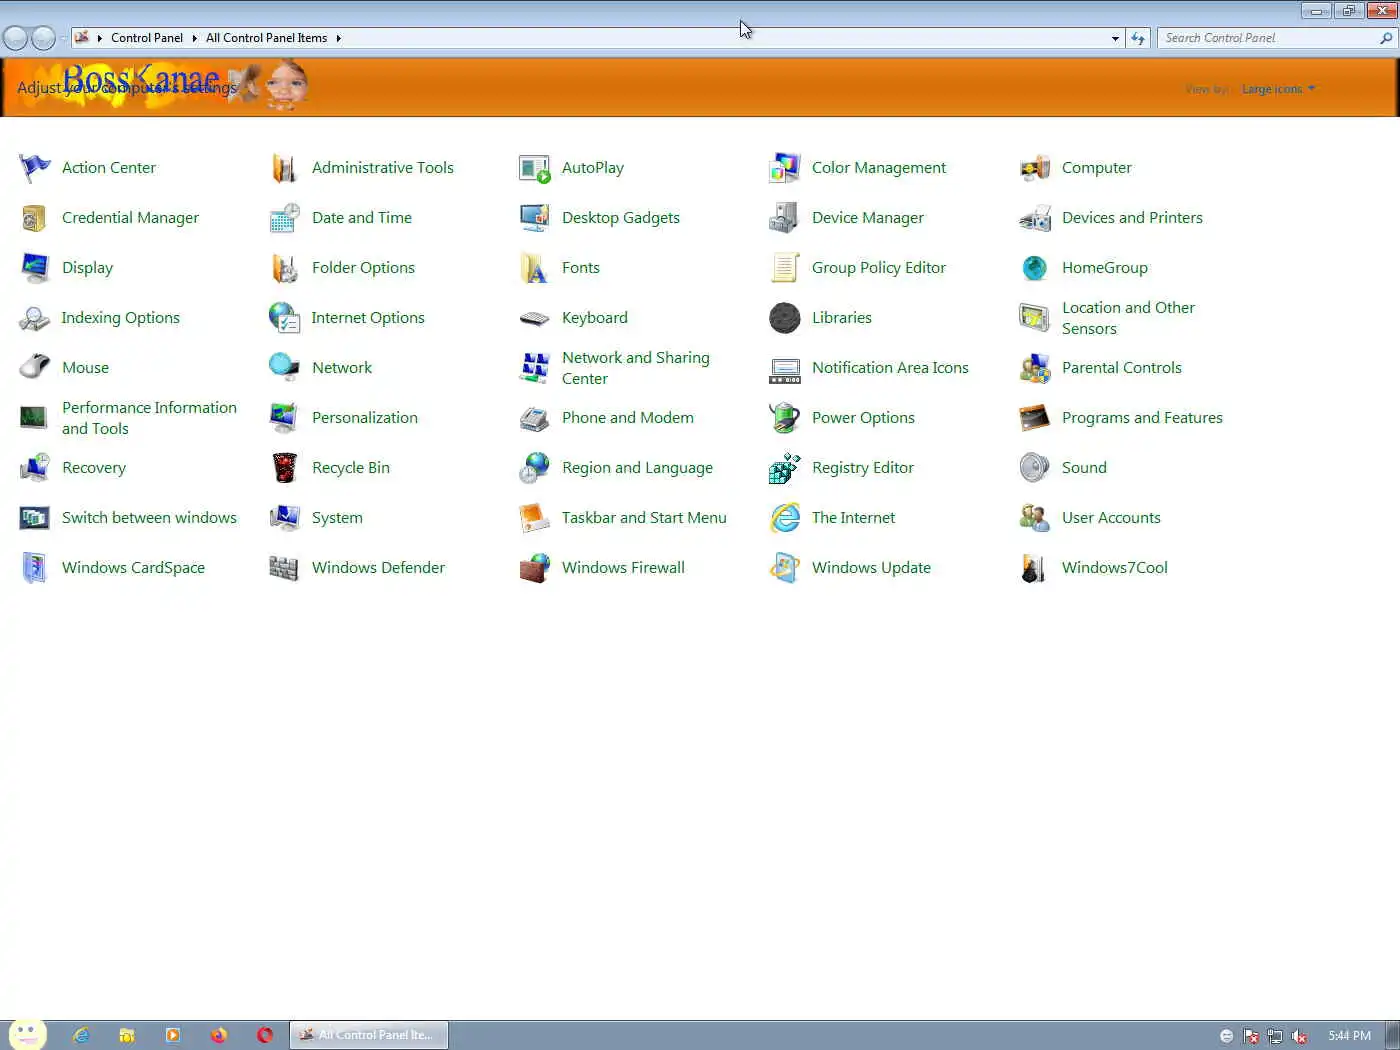The image size is (1400, 1050).
Task: Click the Taskbar and Start Menu link
Action: tap(644, 518)
